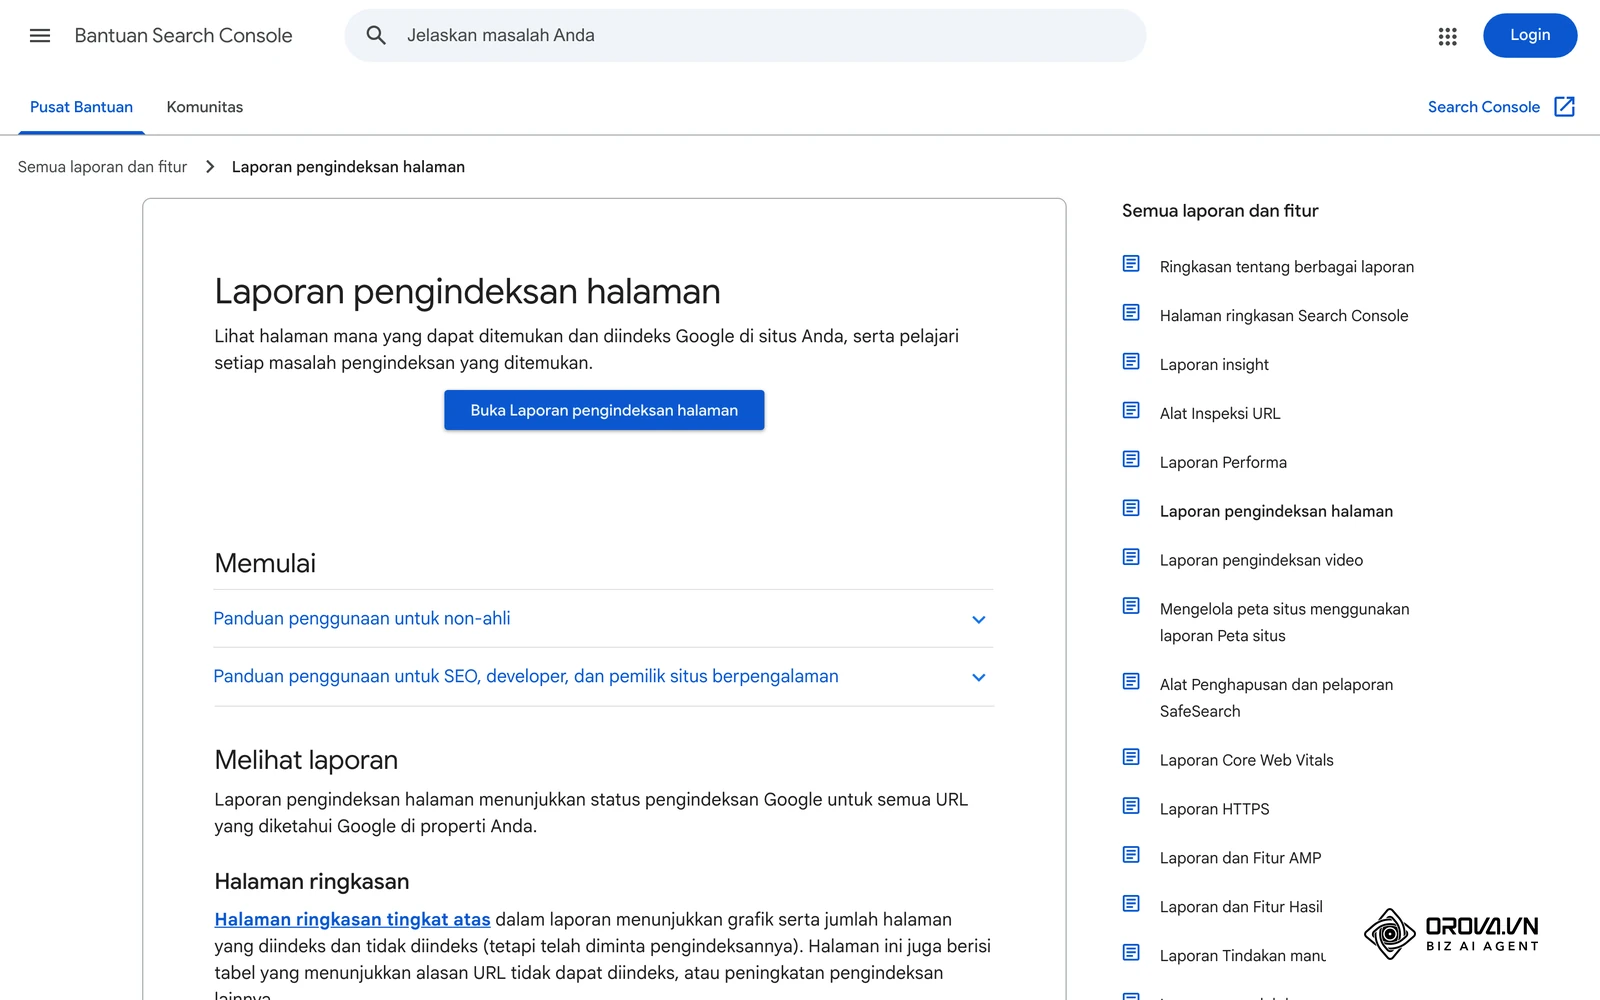Click the article icon beside Laporan dan Fitur AMP
This screenshot has width=1600, height=1000.
[1131, 855]
